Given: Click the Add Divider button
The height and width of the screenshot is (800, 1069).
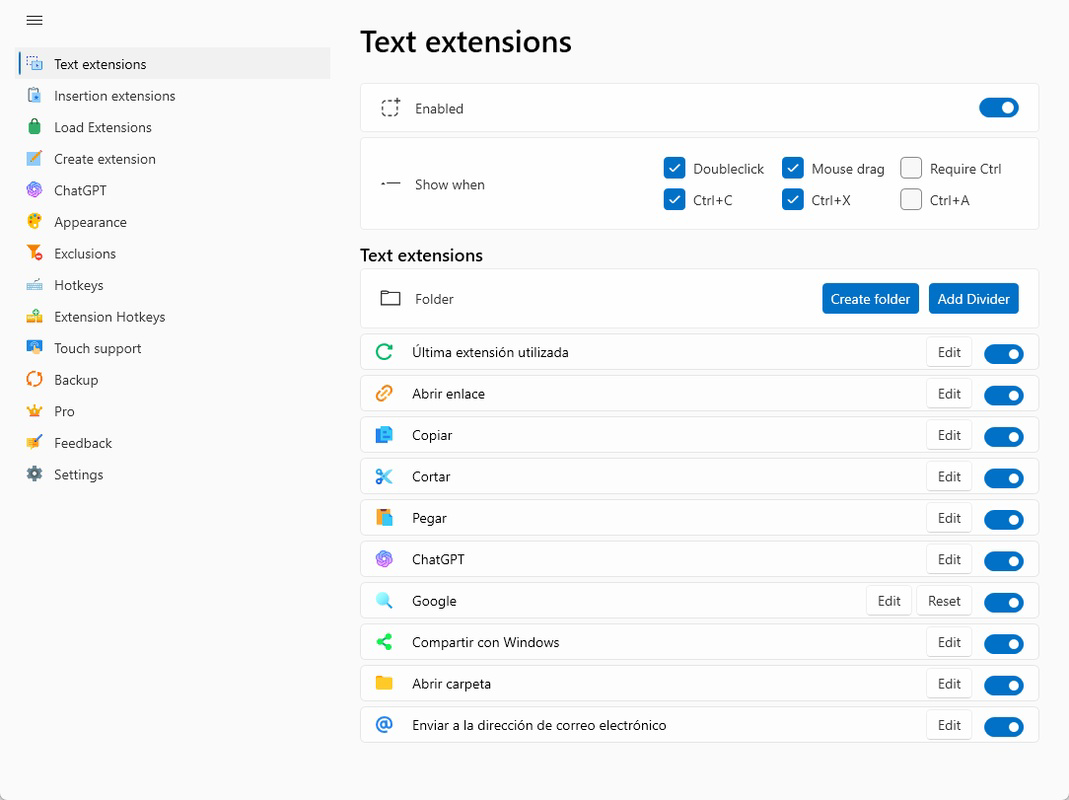Looking at the screenshot, I should [974, 299].
